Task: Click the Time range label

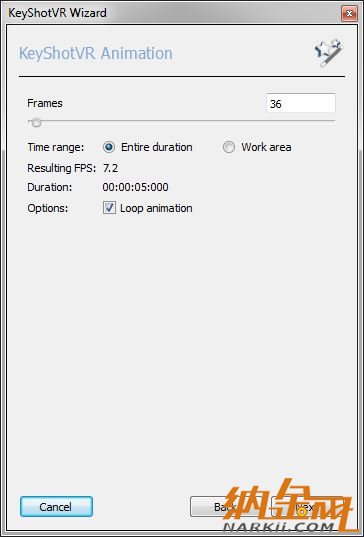Action: [x=55, y=147]
